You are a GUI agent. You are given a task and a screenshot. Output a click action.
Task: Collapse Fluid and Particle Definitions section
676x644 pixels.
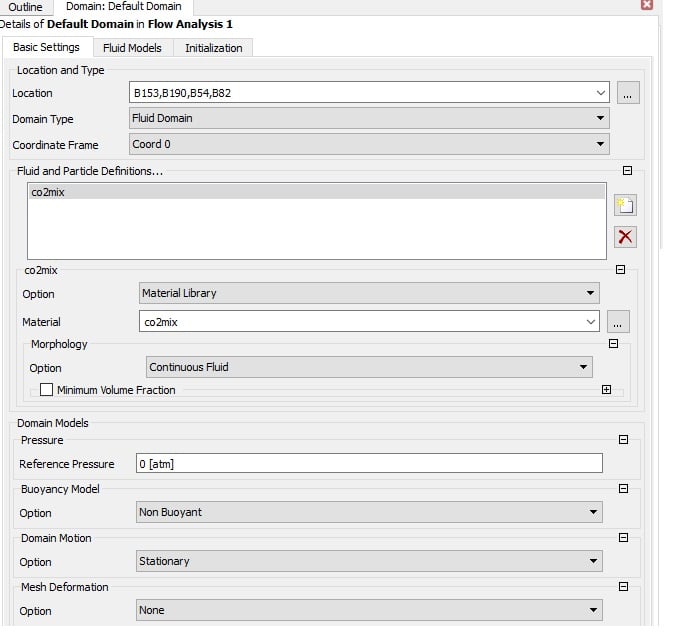pos(628,171)
